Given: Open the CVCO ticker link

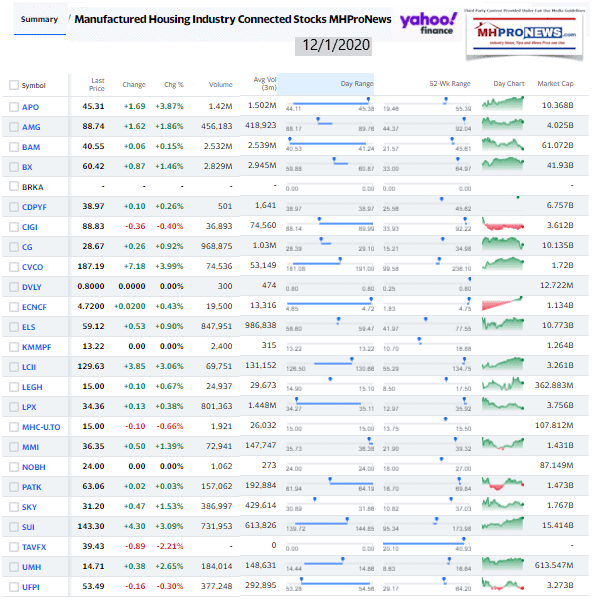Looking at the screenshot, I should coord(32,267).
